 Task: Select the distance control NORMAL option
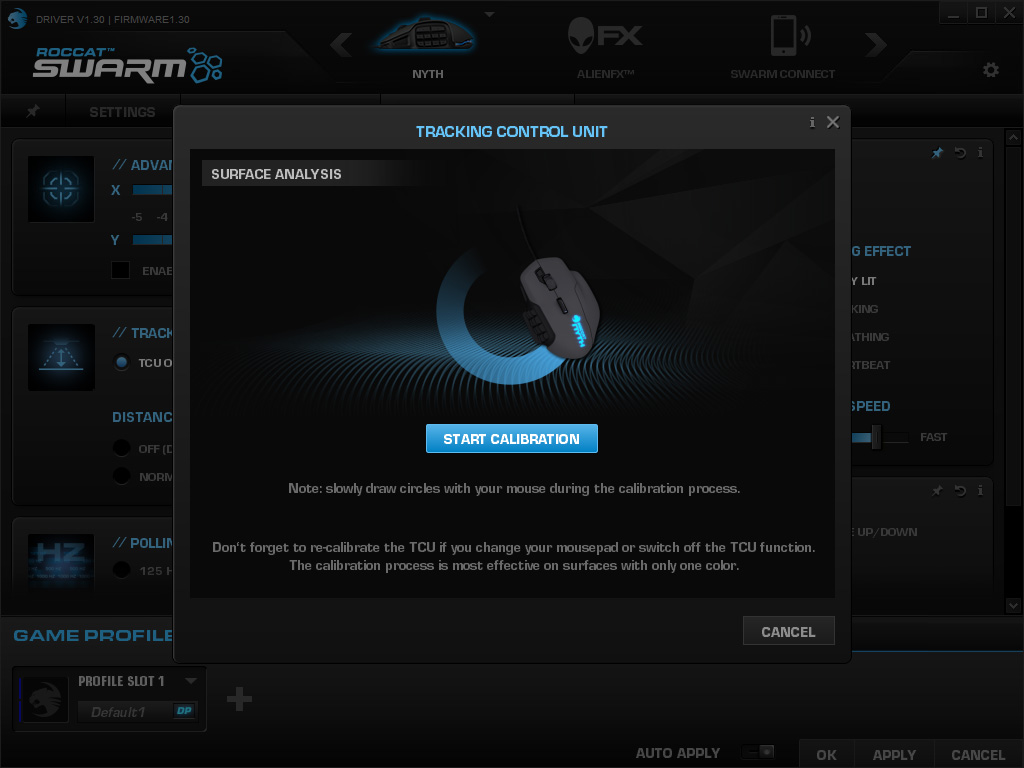(121, 476)
